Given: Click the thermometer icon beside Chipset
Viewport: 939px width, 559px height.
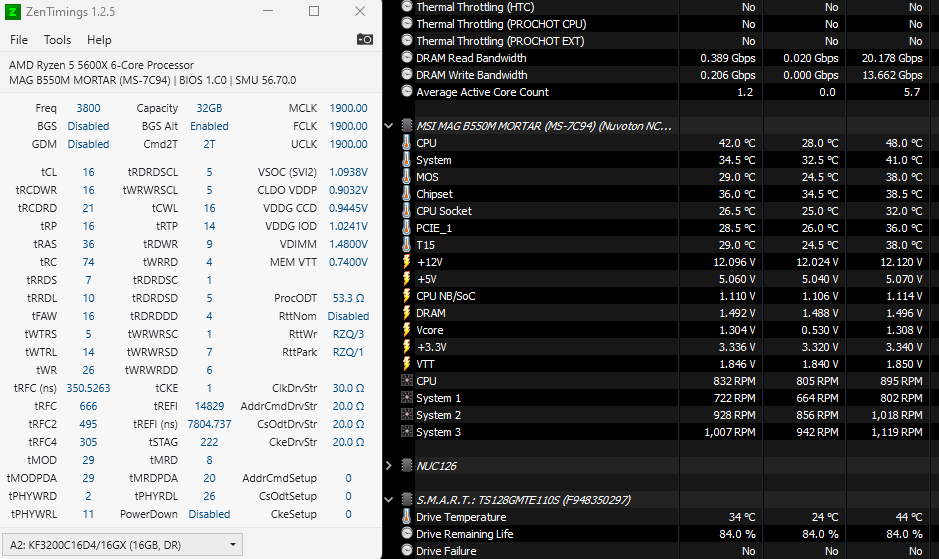Looking at the screenshot, I should click(x=407, y=194).
